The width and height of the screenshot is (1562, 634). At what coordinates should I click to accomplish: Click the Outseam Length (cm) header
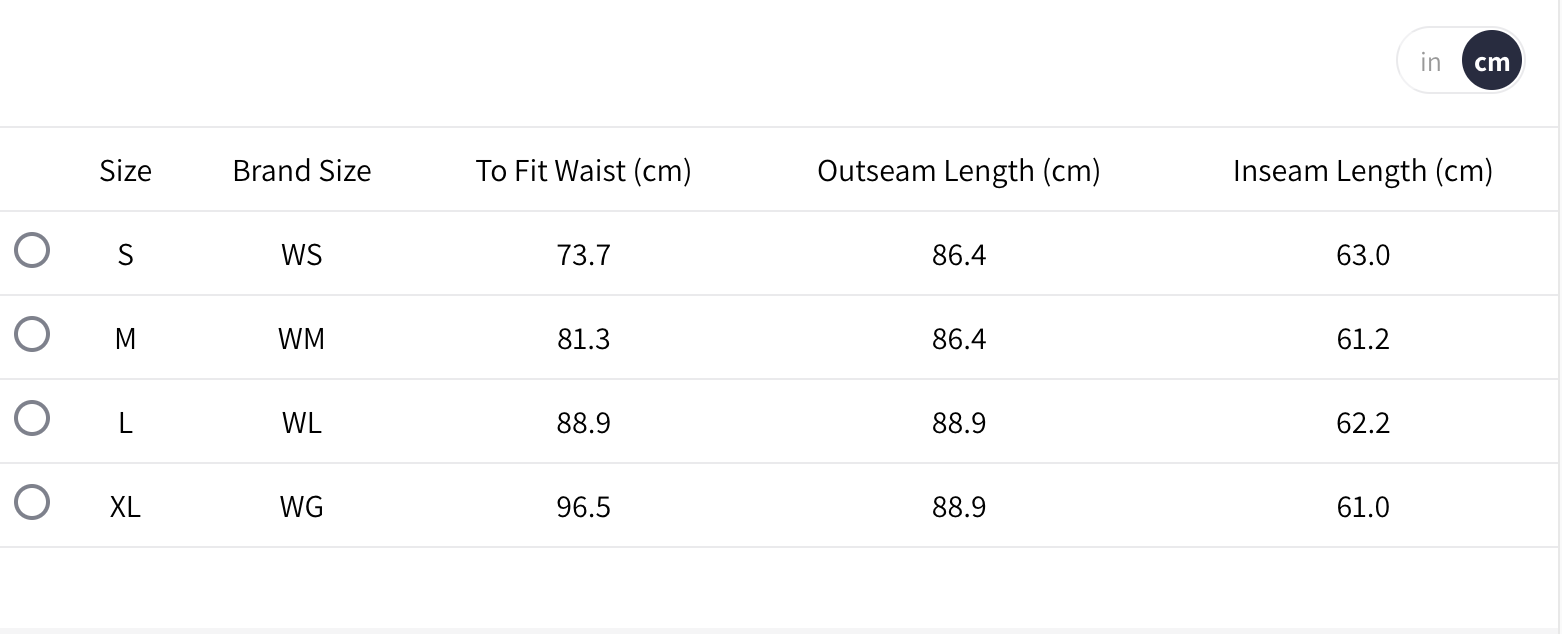958,171
